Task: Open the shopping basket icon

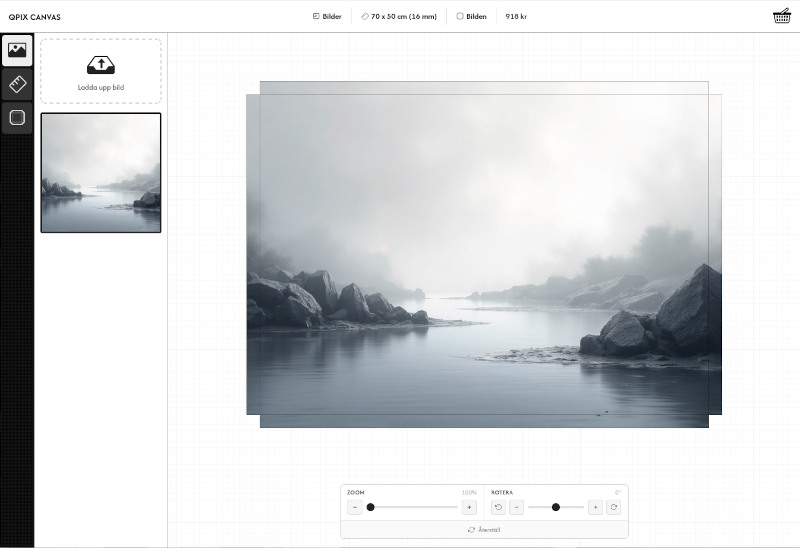Action: tap(782, 16)
